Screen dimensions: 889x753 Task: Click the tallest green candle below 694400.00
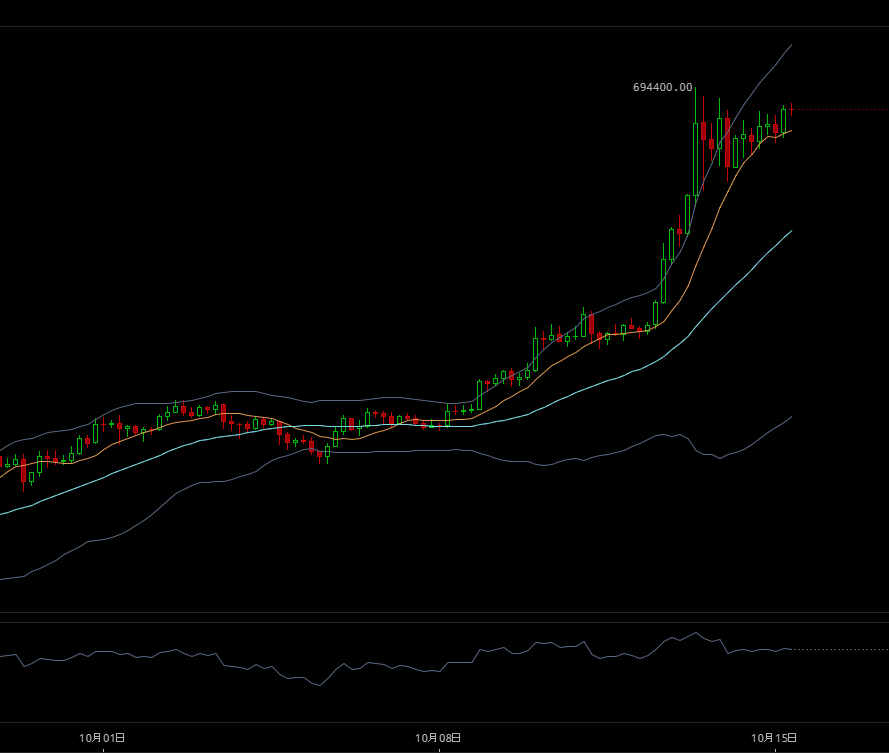pos(696,159)
